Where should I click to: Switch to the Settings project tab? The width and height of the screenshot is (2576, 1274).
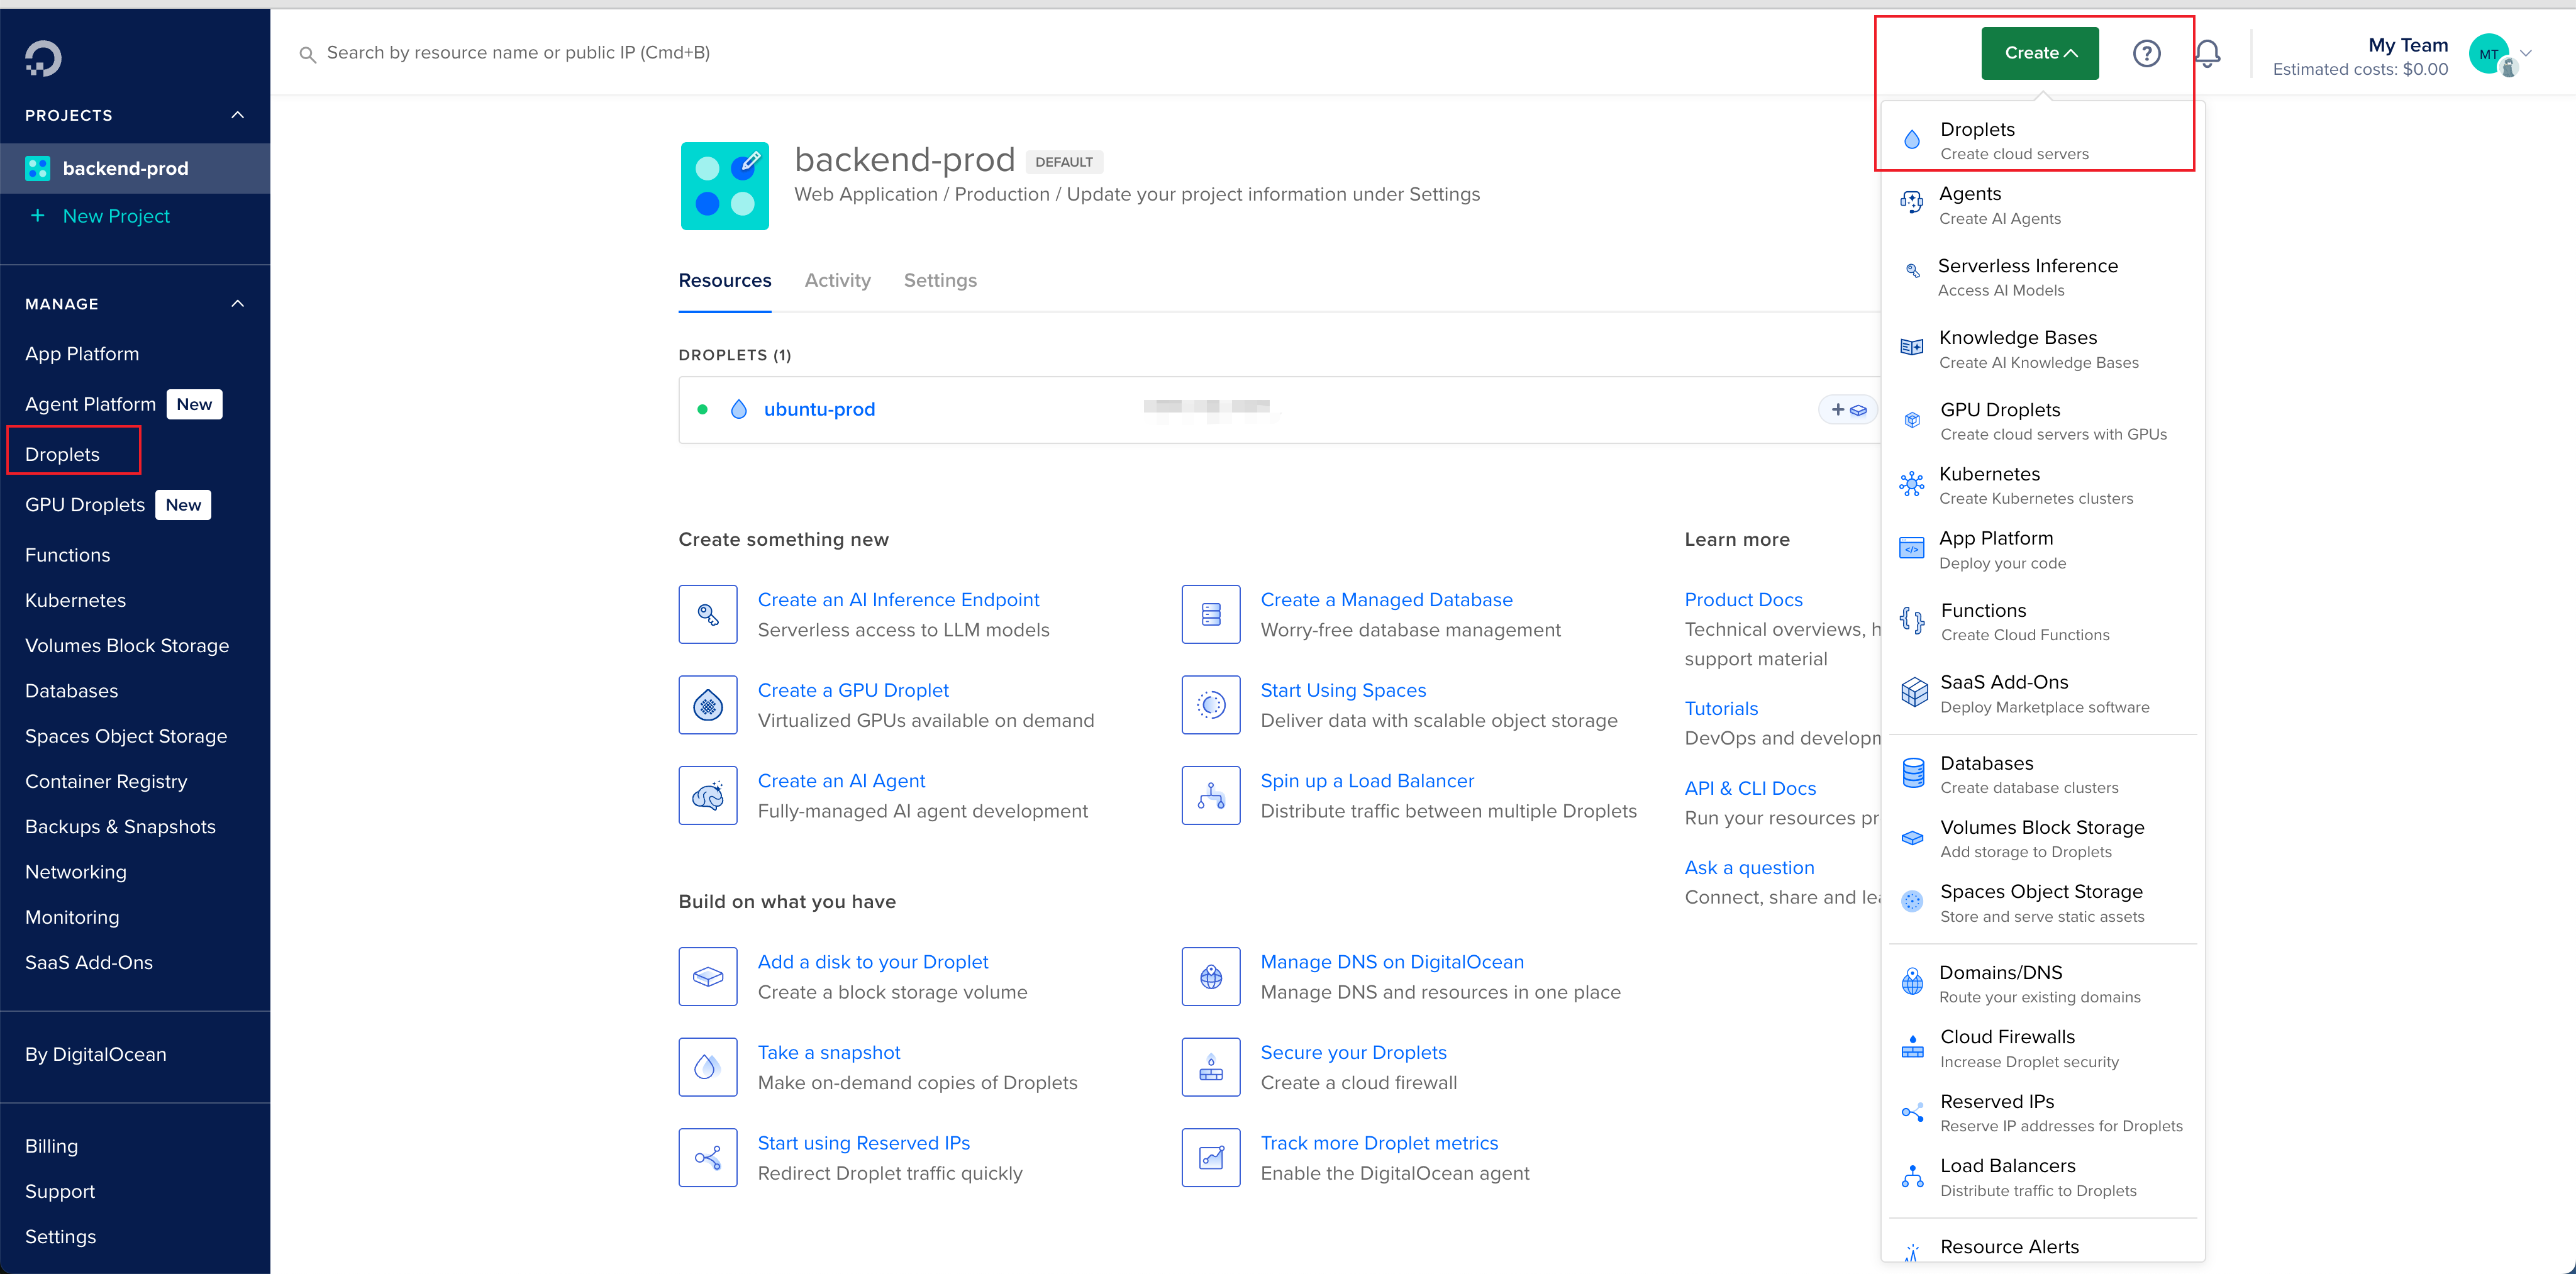pyautogui.click(x=939, y=281)
